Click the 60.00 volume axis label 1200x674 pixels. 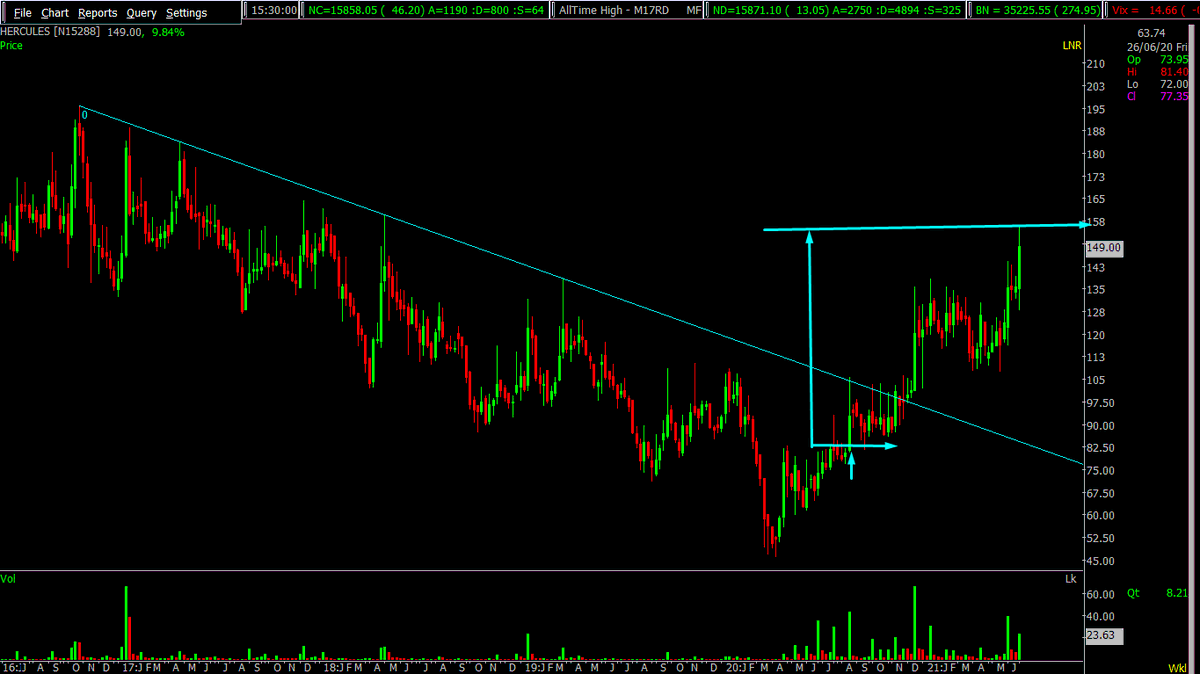pos(1100,594)
